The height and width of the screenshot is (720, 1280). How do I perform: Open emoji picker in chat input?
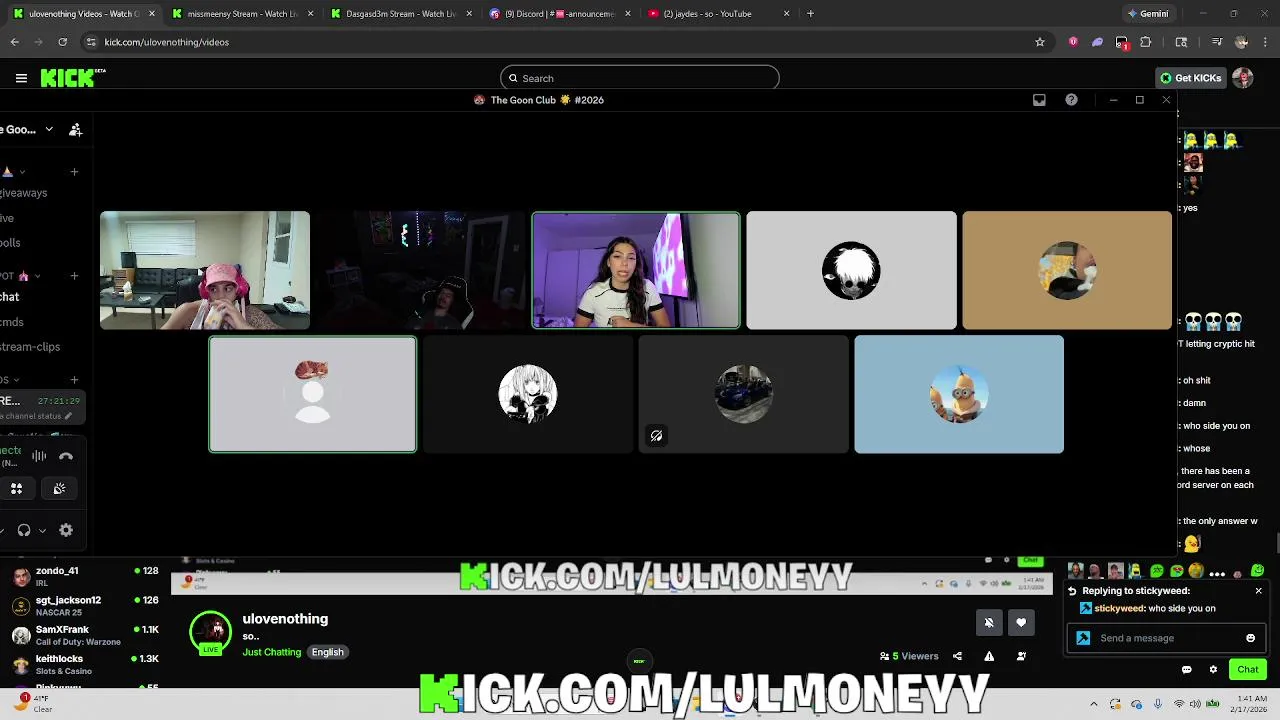tap(1250, 638)
